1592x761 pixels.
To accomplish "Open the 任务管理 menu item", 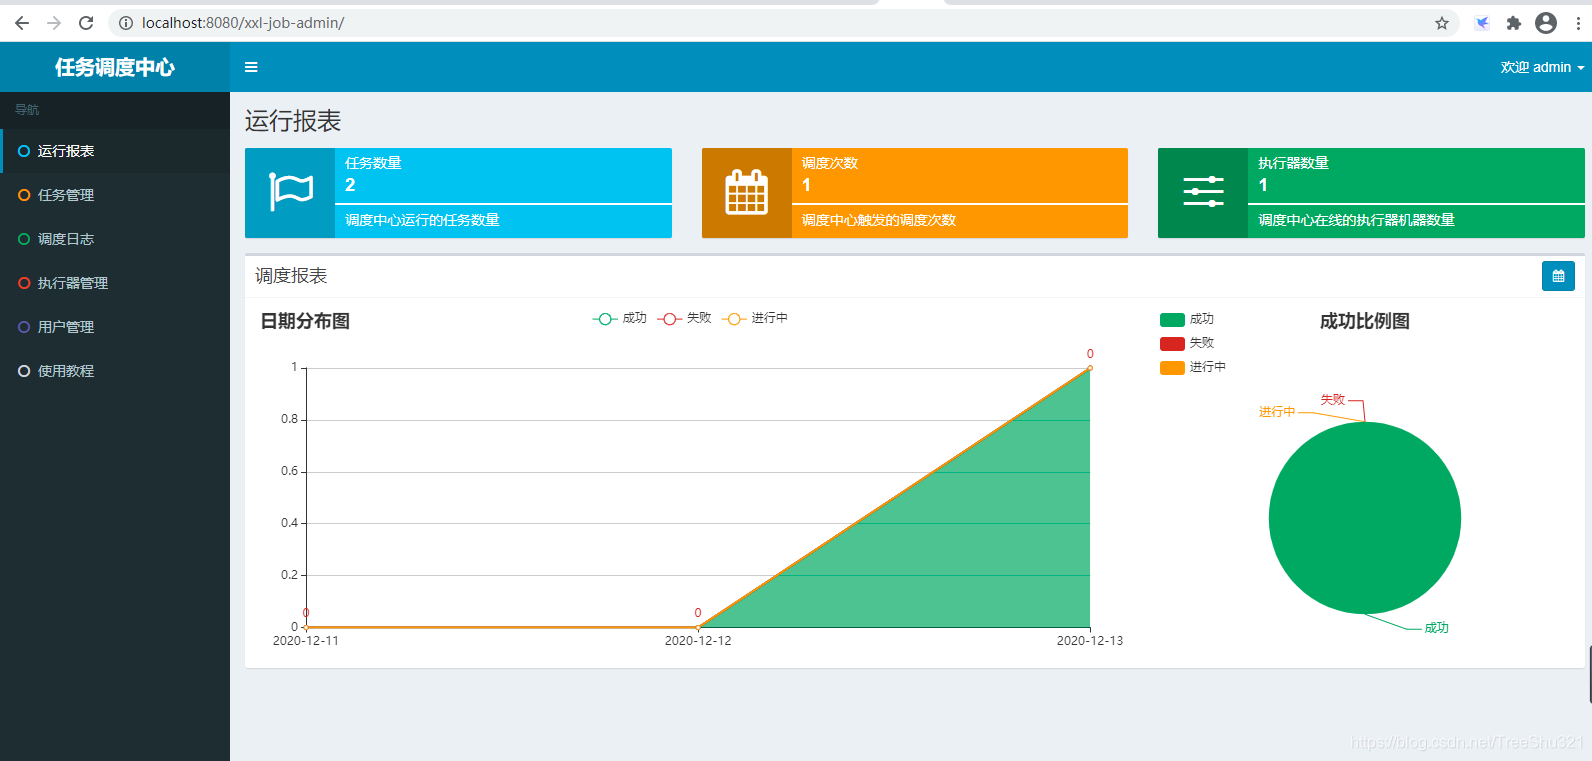I will coord(115,195).
